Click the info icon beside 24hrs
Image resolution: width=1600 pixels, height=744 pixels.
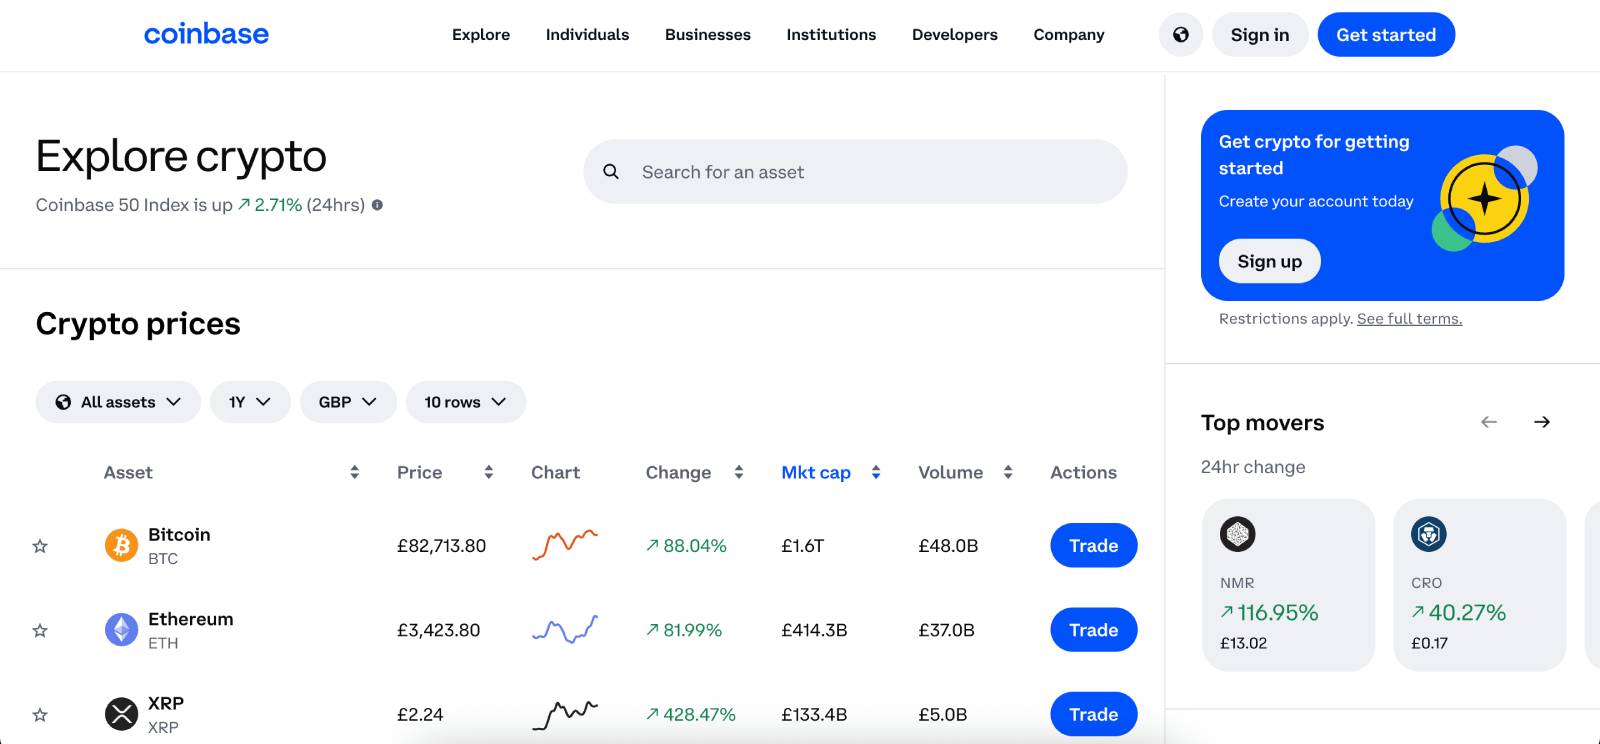[377, 205]
